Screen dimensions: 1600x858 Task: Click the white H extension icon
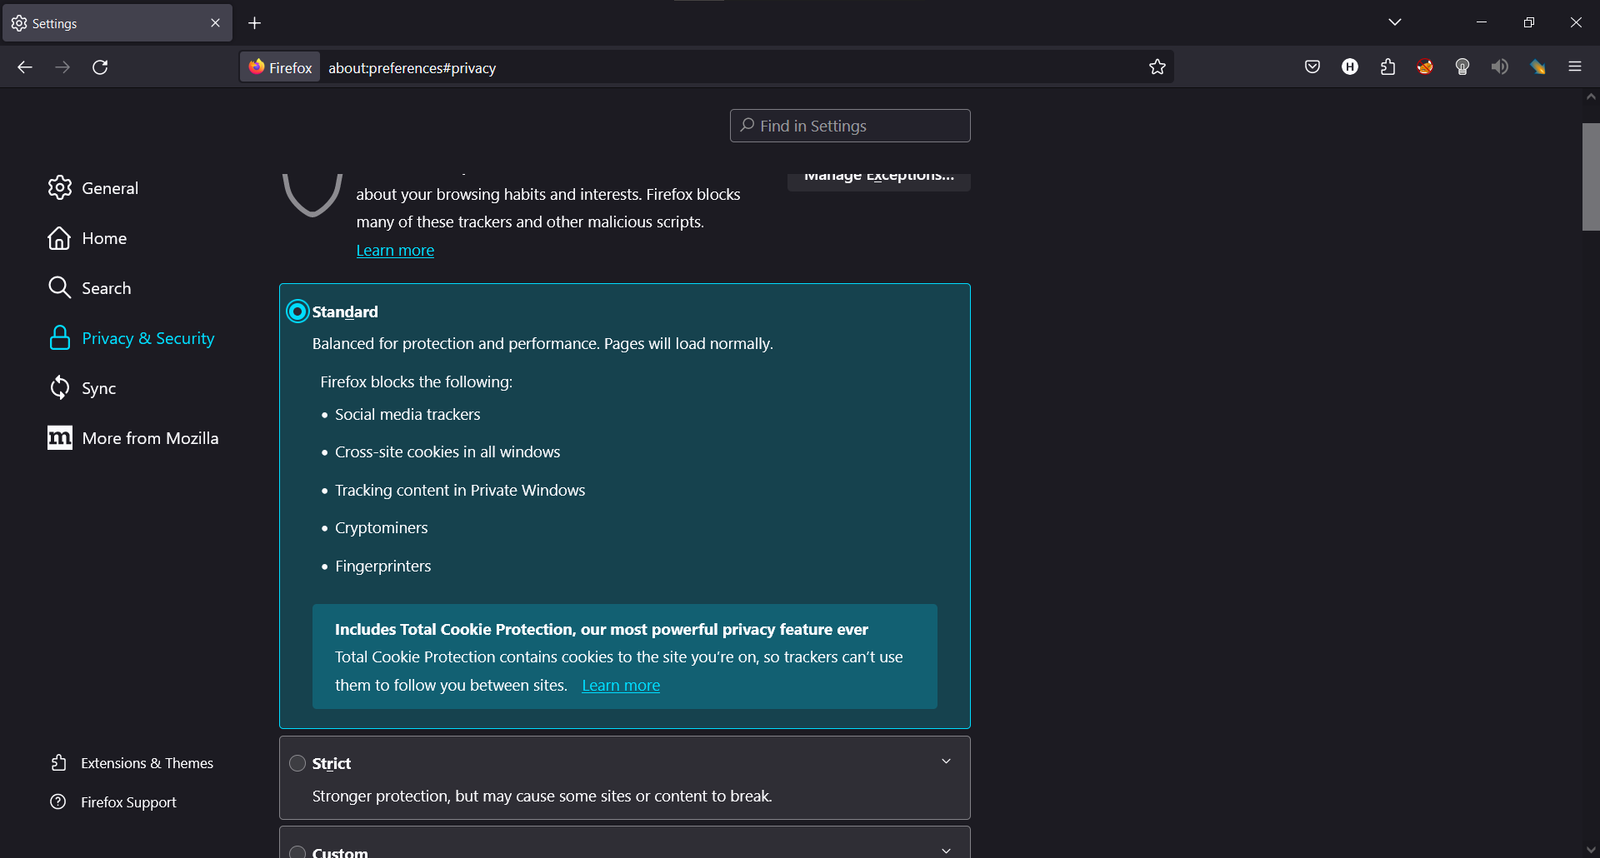[1350, 67]
